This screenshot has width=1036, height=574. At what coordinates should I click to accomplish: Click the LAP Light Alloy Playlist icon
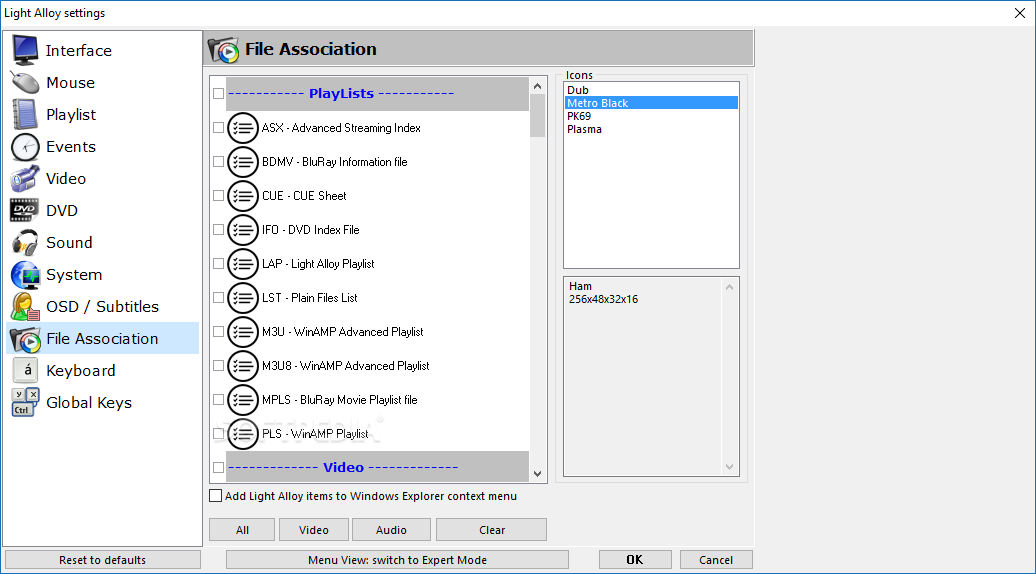coord(242,264)
